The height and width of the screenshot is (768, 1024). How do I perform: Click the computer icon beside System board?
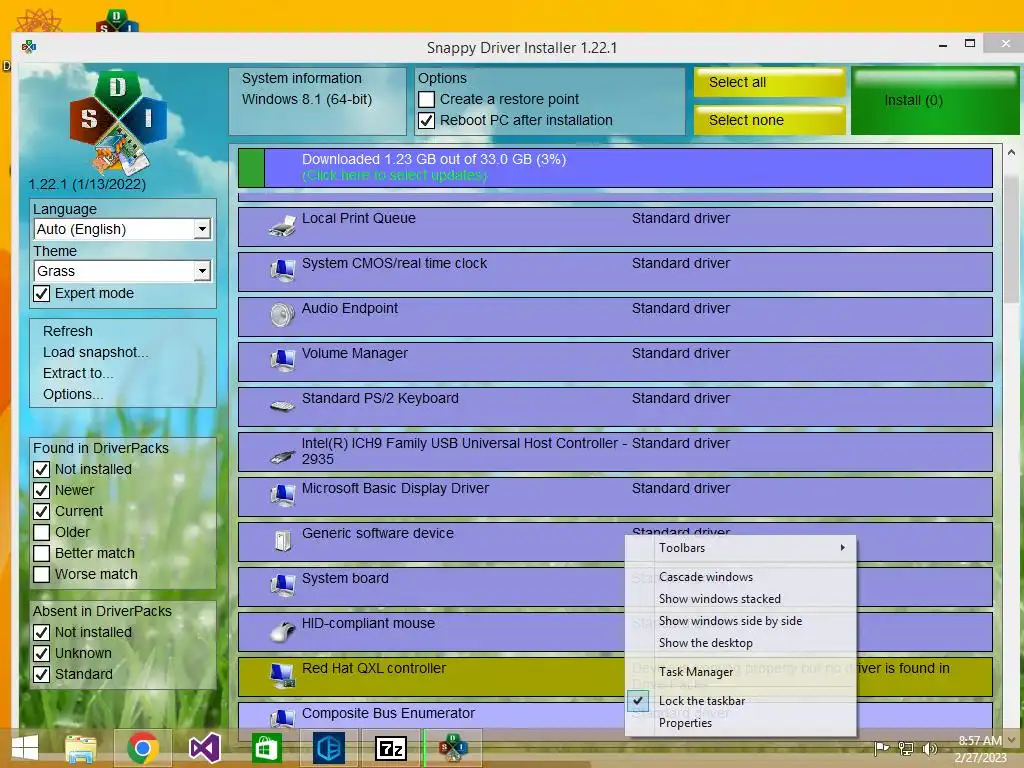tap(283, 586)
